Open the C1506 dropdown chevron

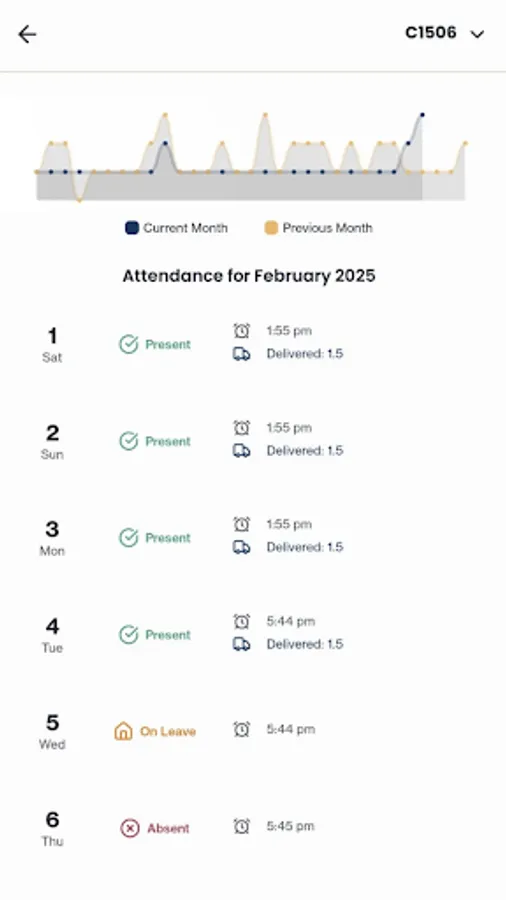(477, 34)
